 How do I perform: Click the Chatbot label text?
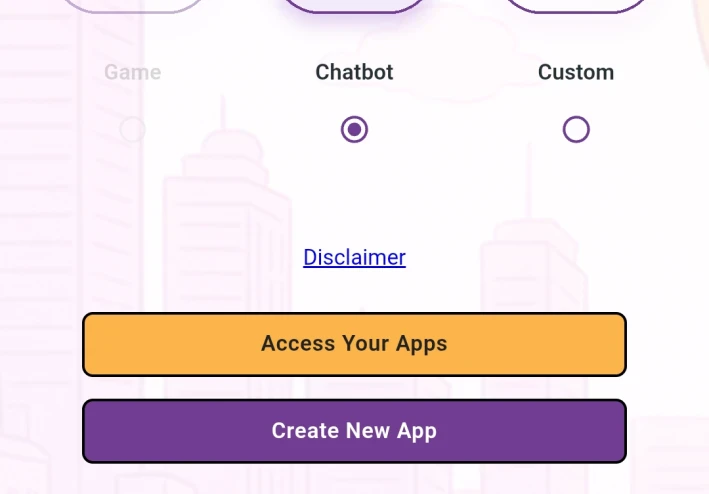354,72
